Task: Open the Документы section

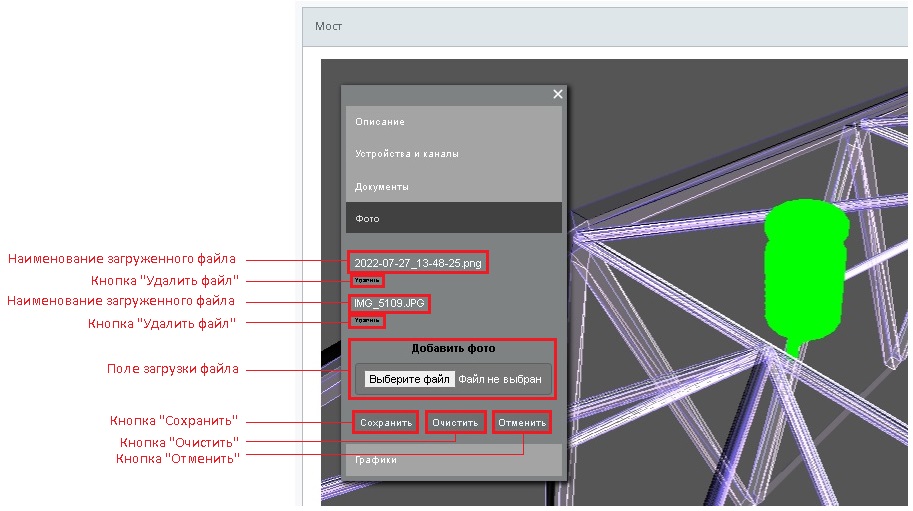Action: coord(453,187)
